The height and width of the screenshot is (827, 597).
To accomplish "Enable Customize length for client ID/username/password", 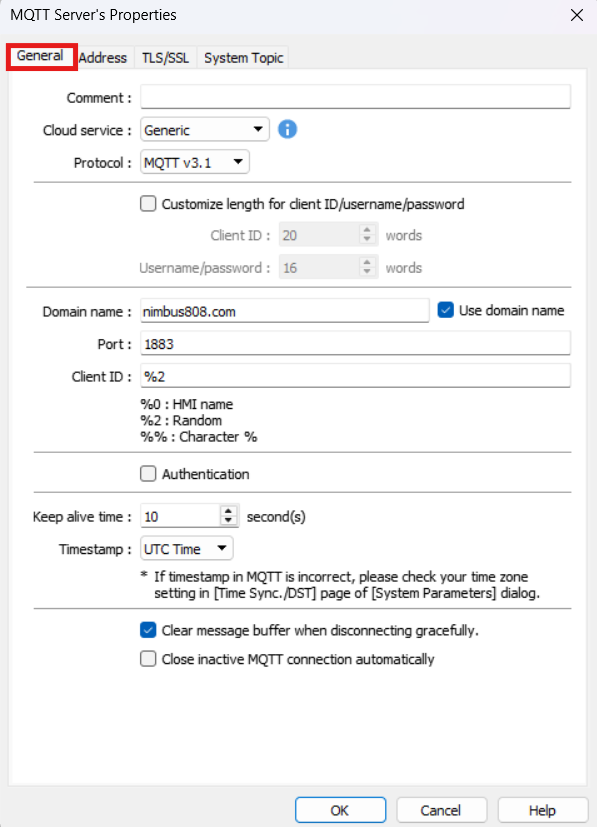I will point(148,203).
